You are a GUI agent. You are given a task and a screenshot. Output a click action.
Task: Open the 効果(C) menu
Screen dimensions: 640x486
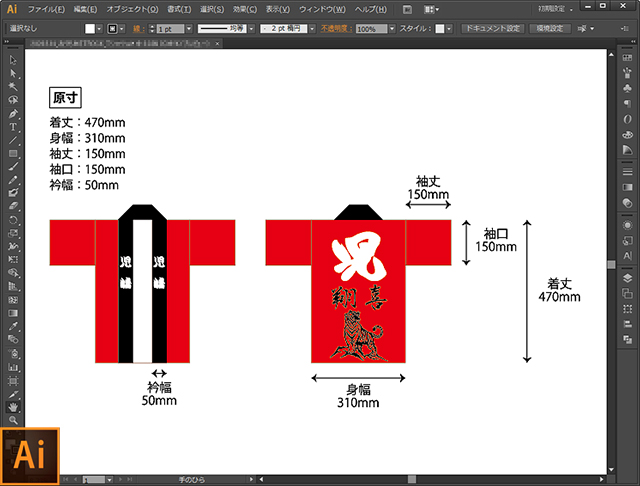point(245,9)
